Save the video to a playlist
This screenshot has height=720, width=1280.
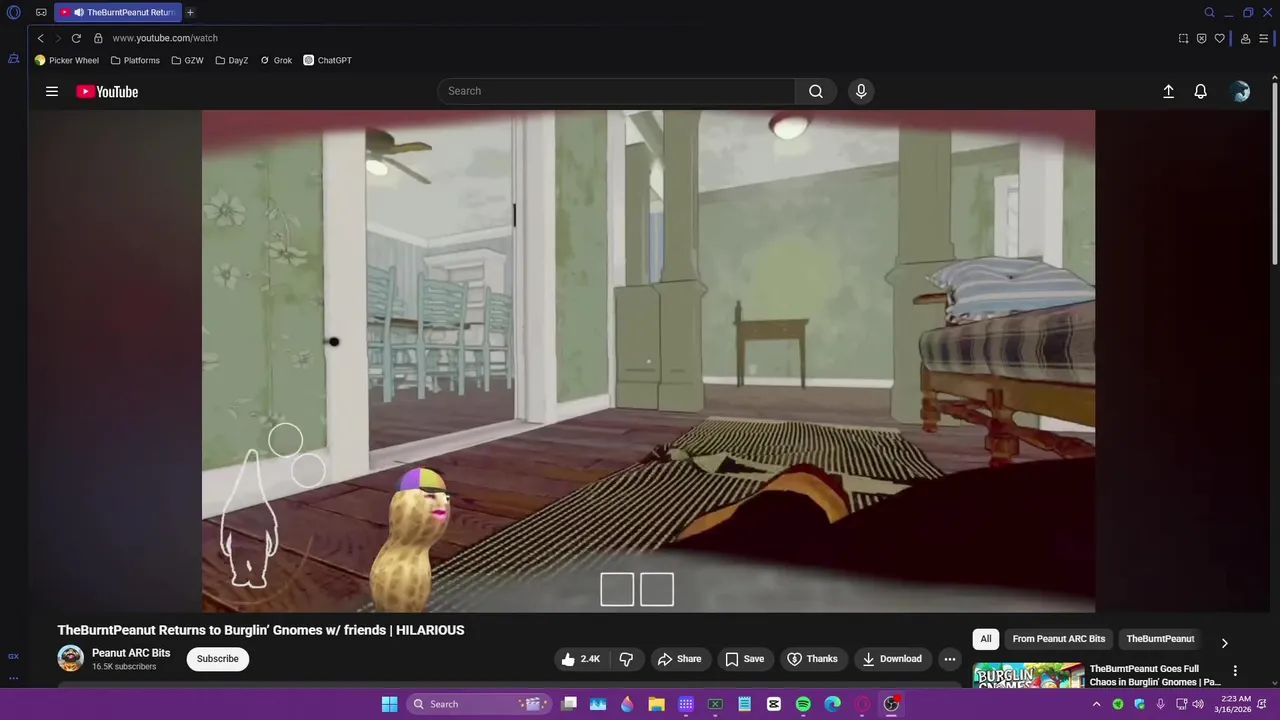pyautogui.click(x=745, y=659)
